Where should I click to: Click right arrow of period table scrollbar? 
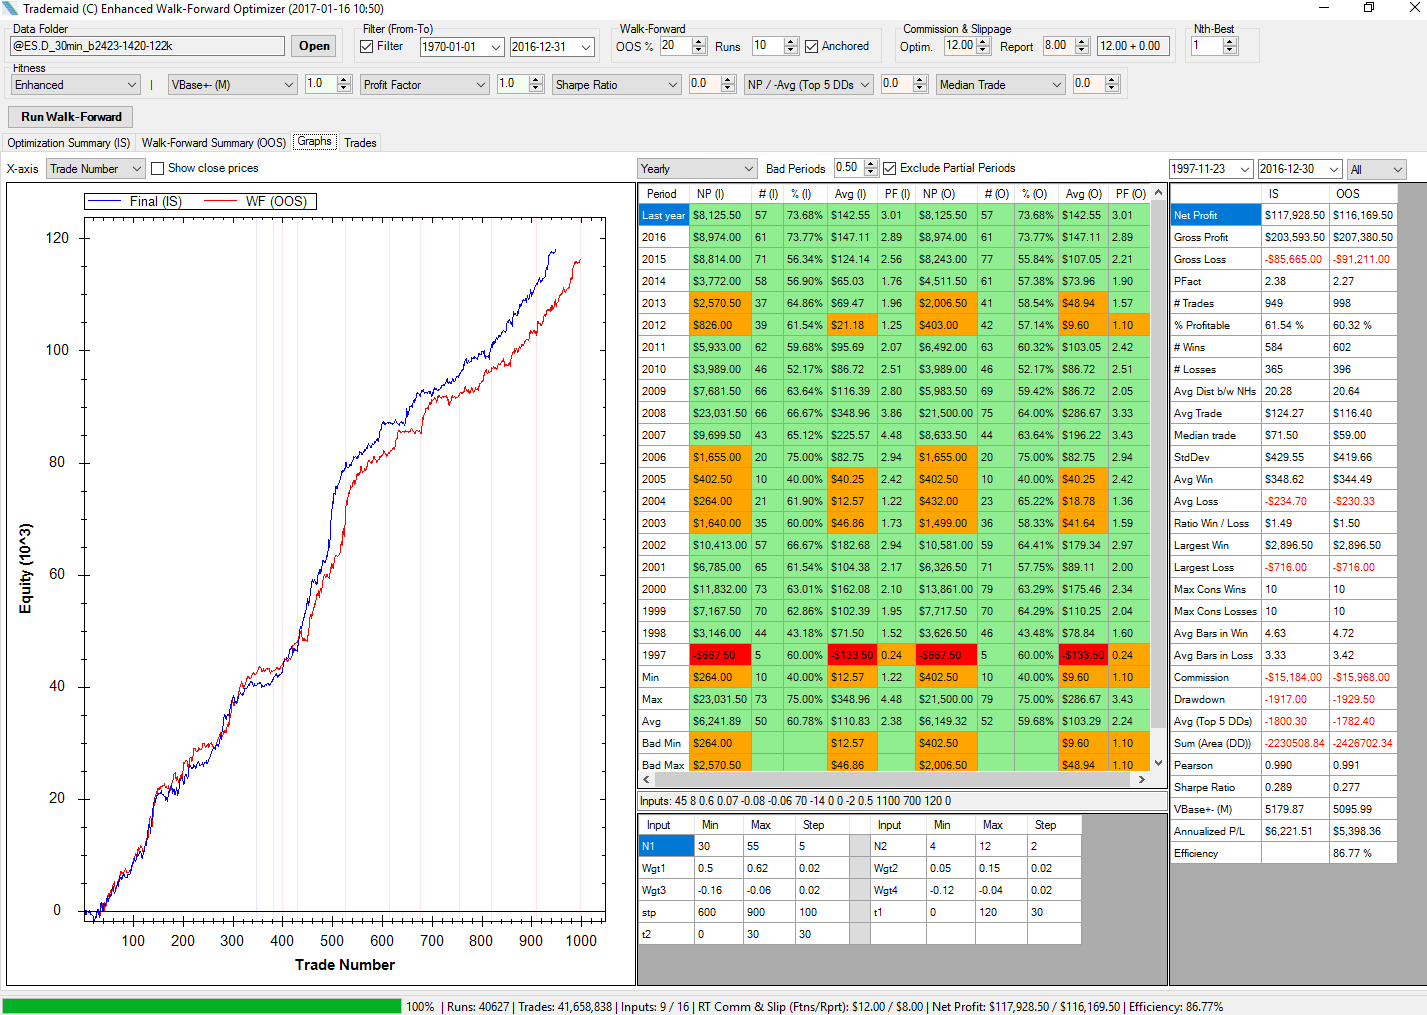tap(1142, 779)
